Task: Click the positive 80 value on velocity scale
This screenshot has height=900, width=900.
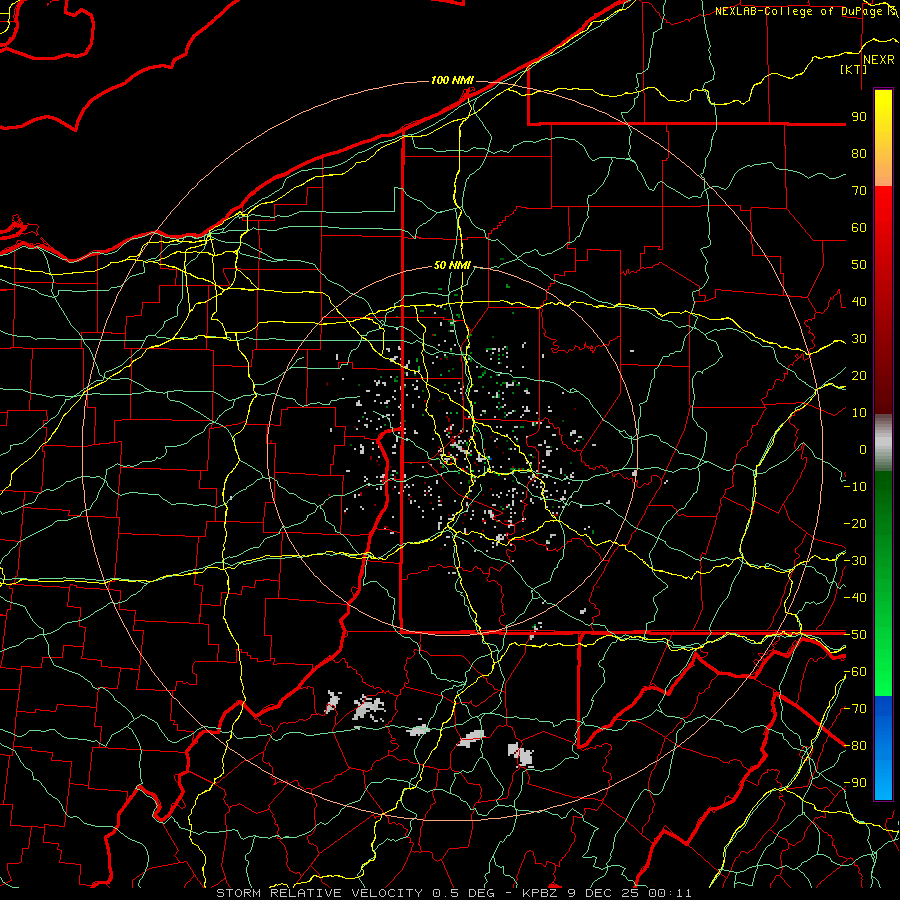Action: 859,153
